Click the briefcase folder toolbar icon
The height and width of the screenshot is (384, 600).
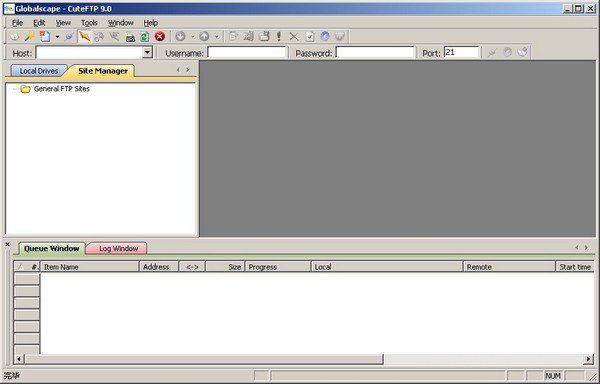(130, 37)
